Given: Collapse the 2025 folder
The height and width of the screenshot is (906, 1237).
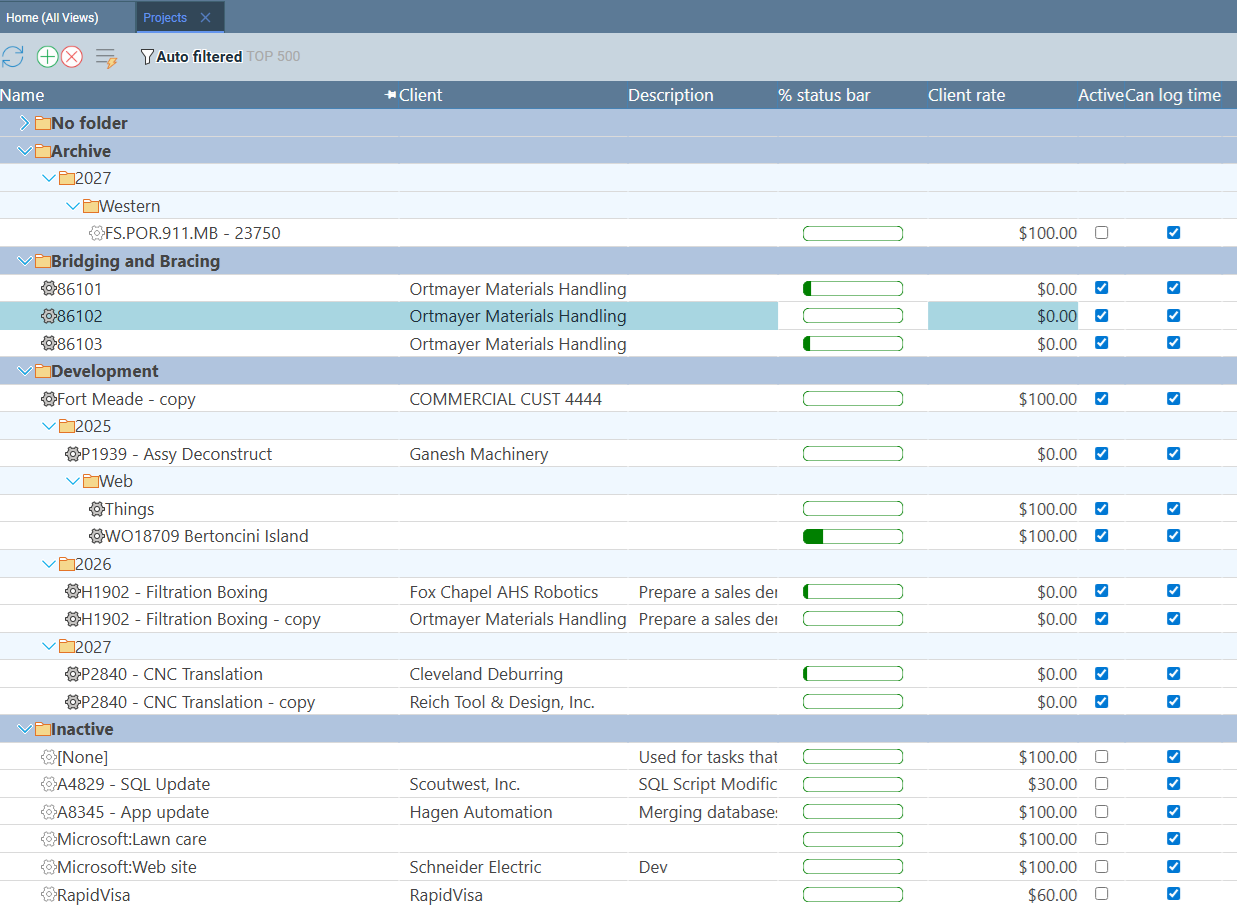Looking at the screenshot, I should (x=49, y=426).
